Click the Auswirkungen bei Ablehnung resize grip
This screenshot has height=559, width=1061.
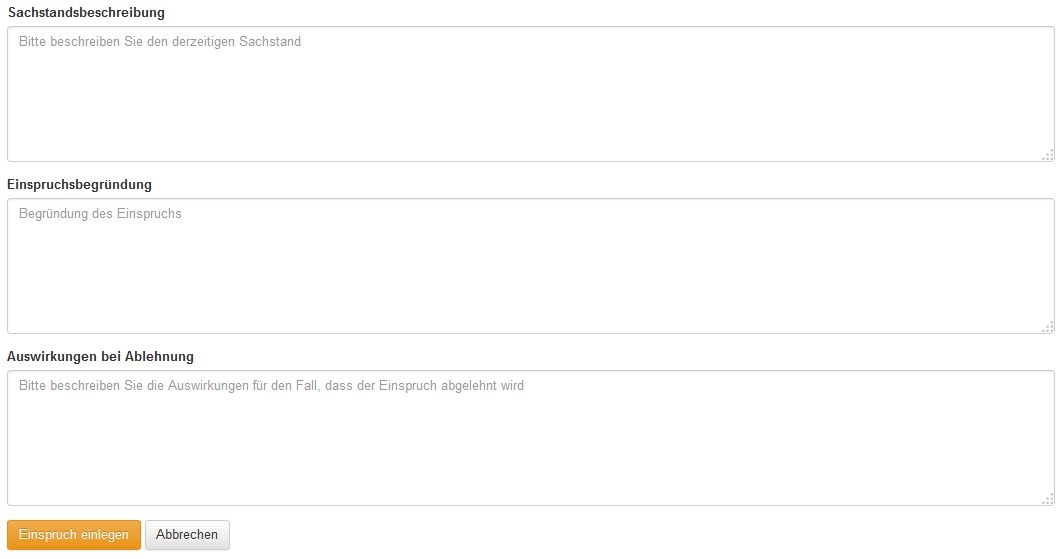point(1047,498)
